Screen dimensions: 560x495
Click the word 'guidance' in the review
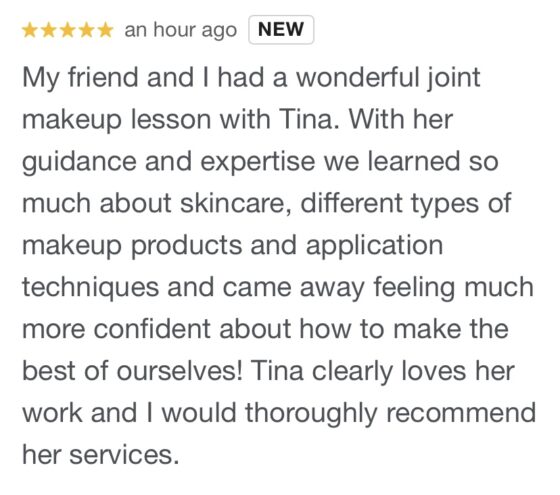[79, 163]
